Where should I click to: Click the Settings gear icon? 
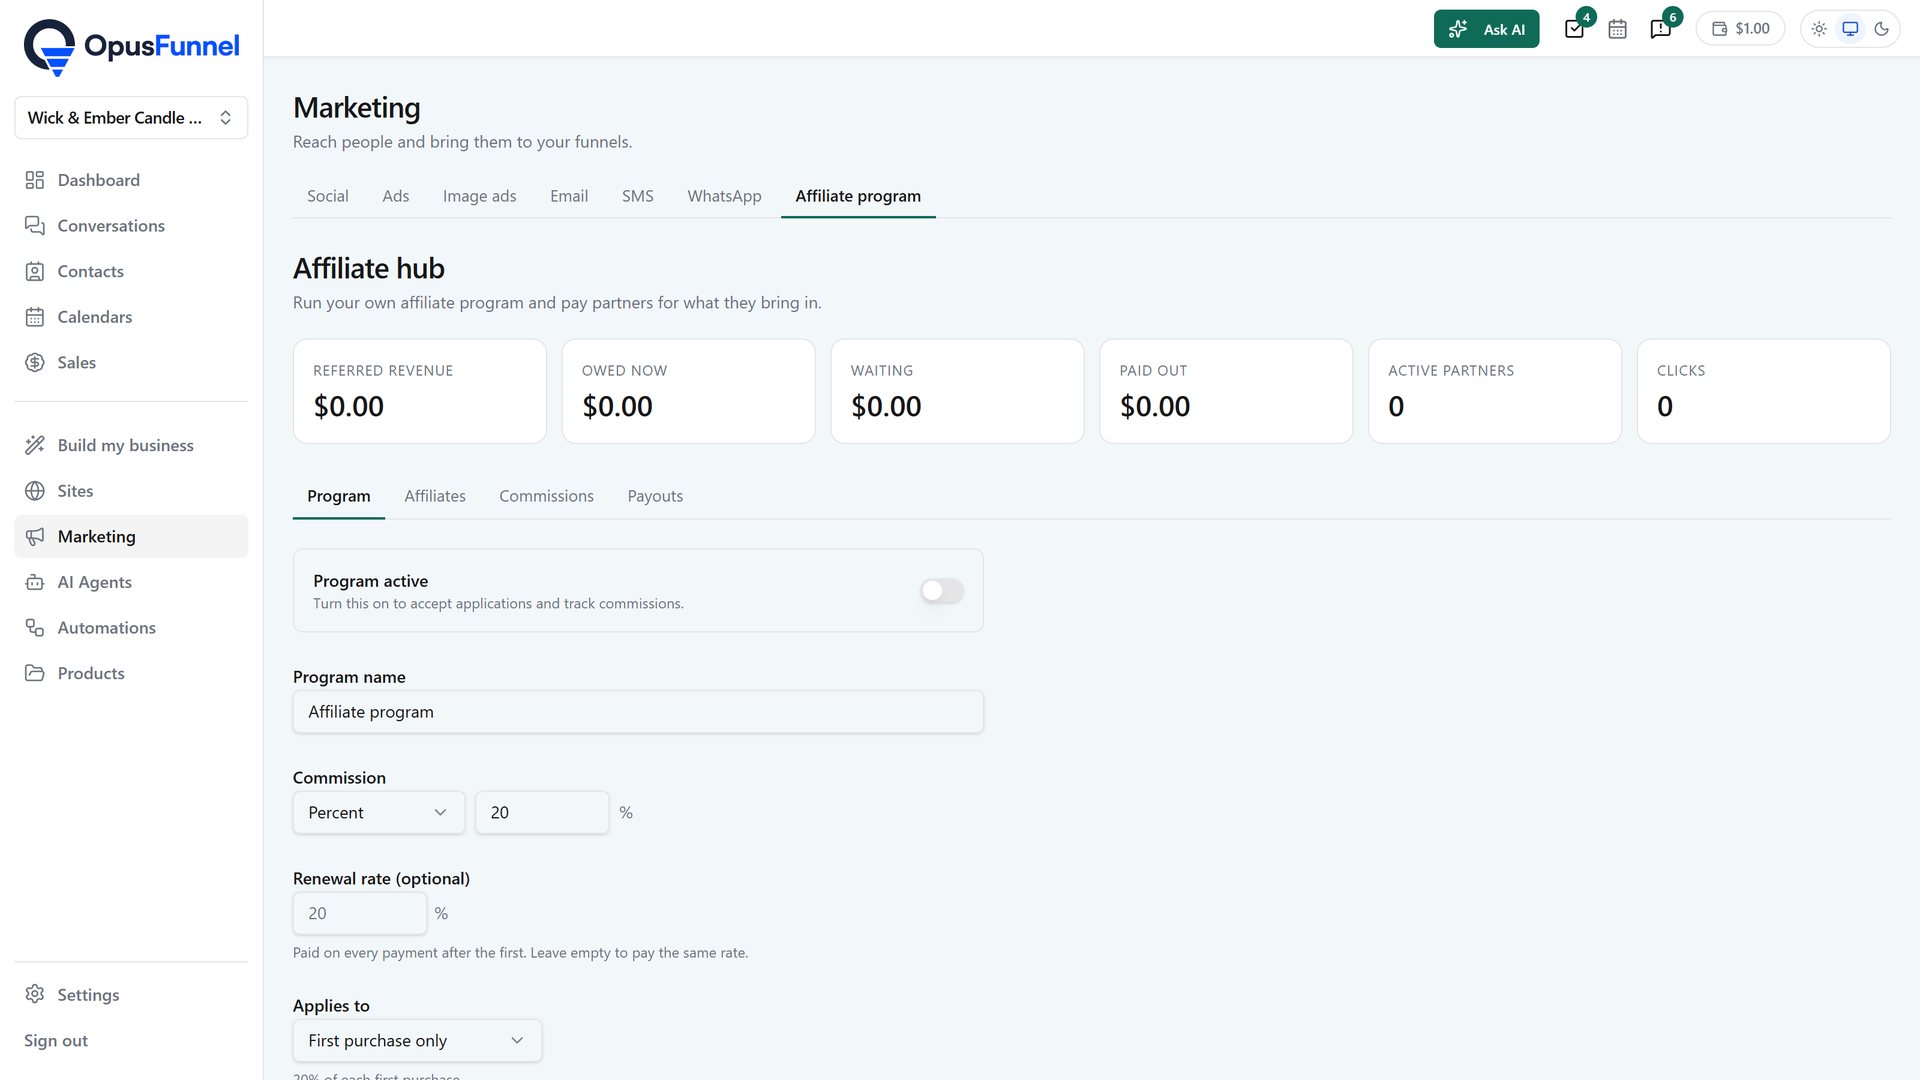(x=35, y=994)
